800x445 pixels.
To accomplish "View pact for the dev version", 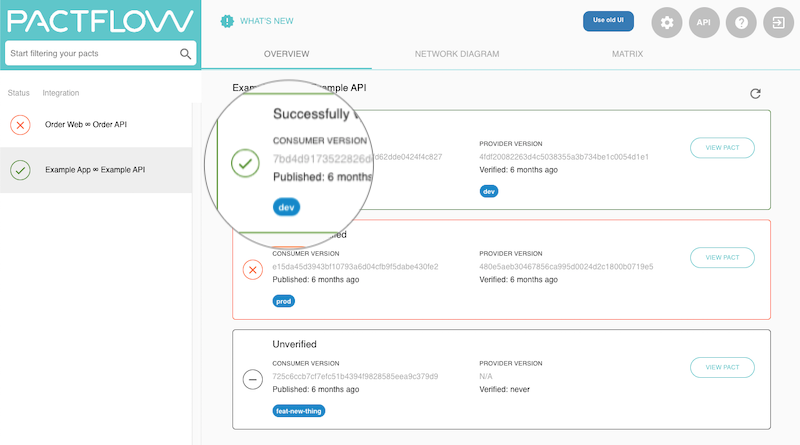I will [x=722, y=148].
